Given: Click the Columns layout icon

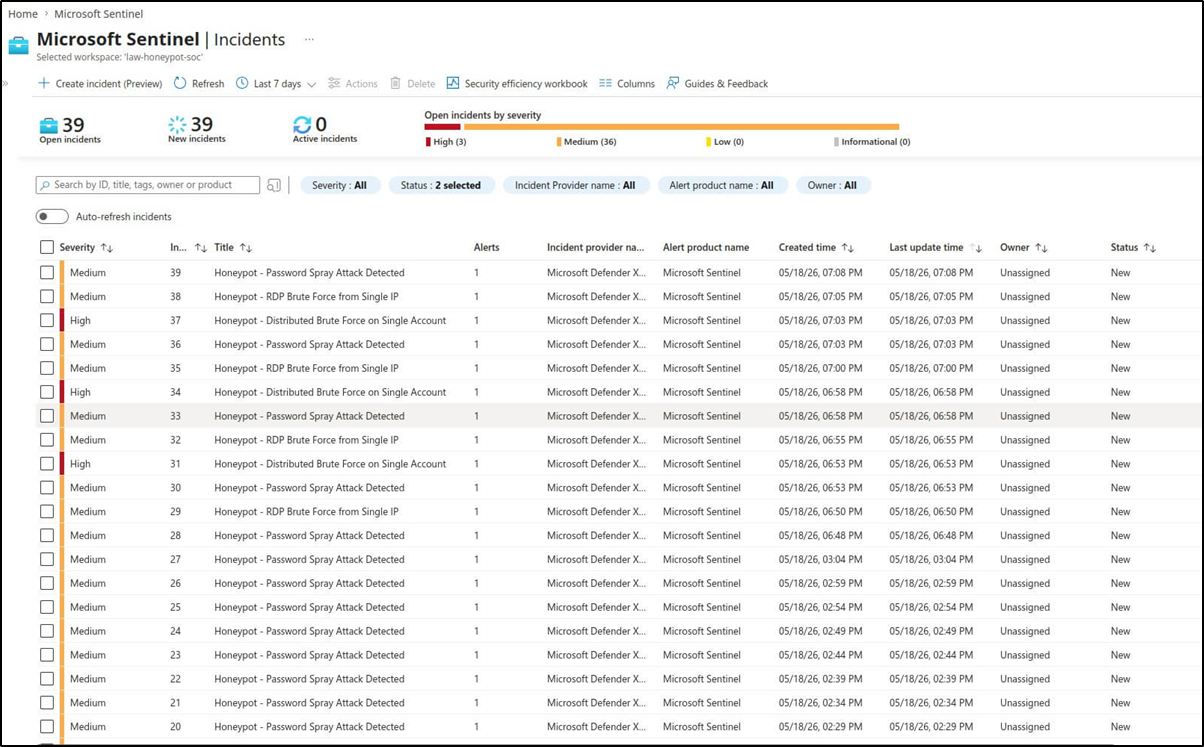Looking at the screenshot, I should (x=605, y=84).
